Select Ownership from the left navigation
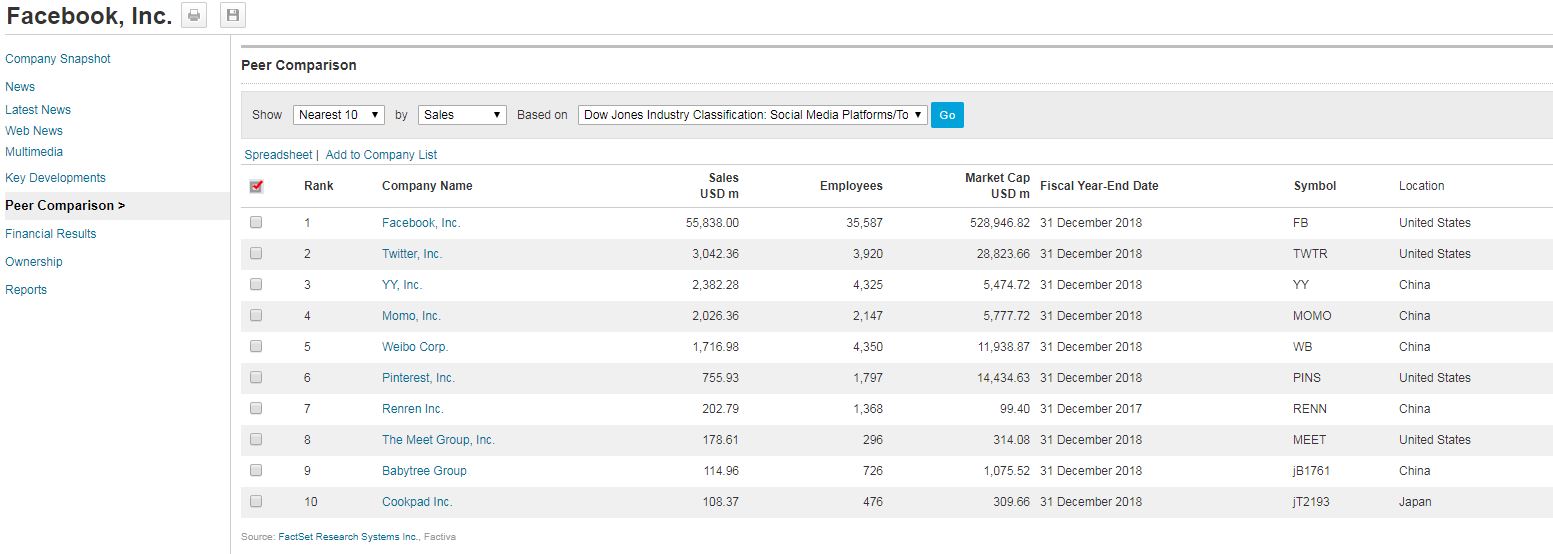Screen dimensions: 1553x554 [x=34, y=262]
